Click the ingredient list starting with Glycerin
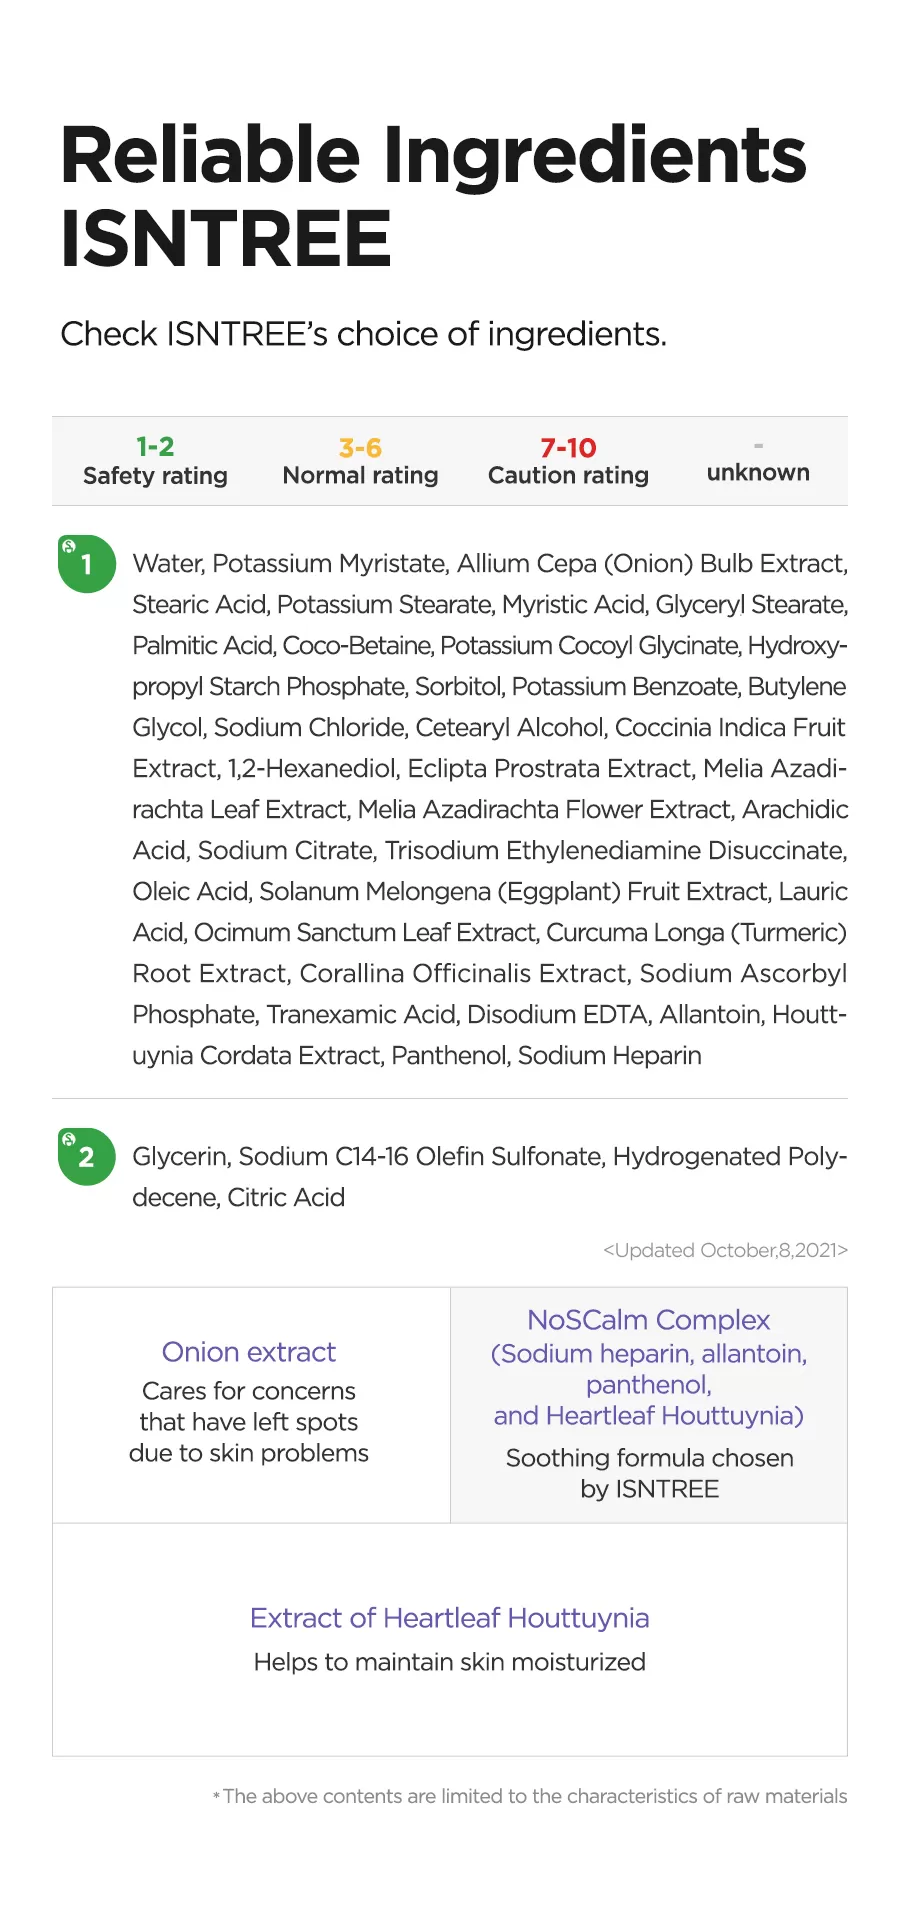900x1924 pixels. [490, 1176]
